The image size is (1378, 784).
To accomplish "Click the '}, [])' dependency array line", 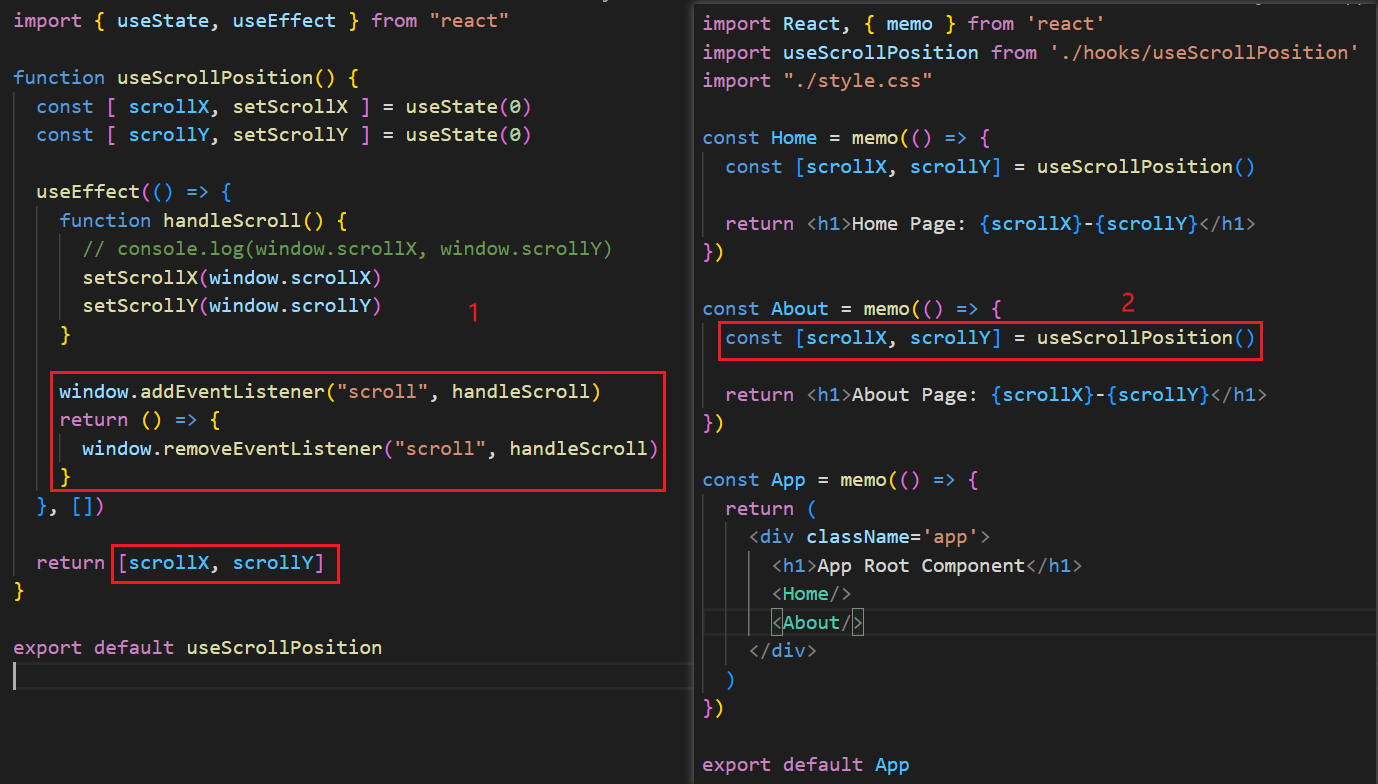I will 71,505.
